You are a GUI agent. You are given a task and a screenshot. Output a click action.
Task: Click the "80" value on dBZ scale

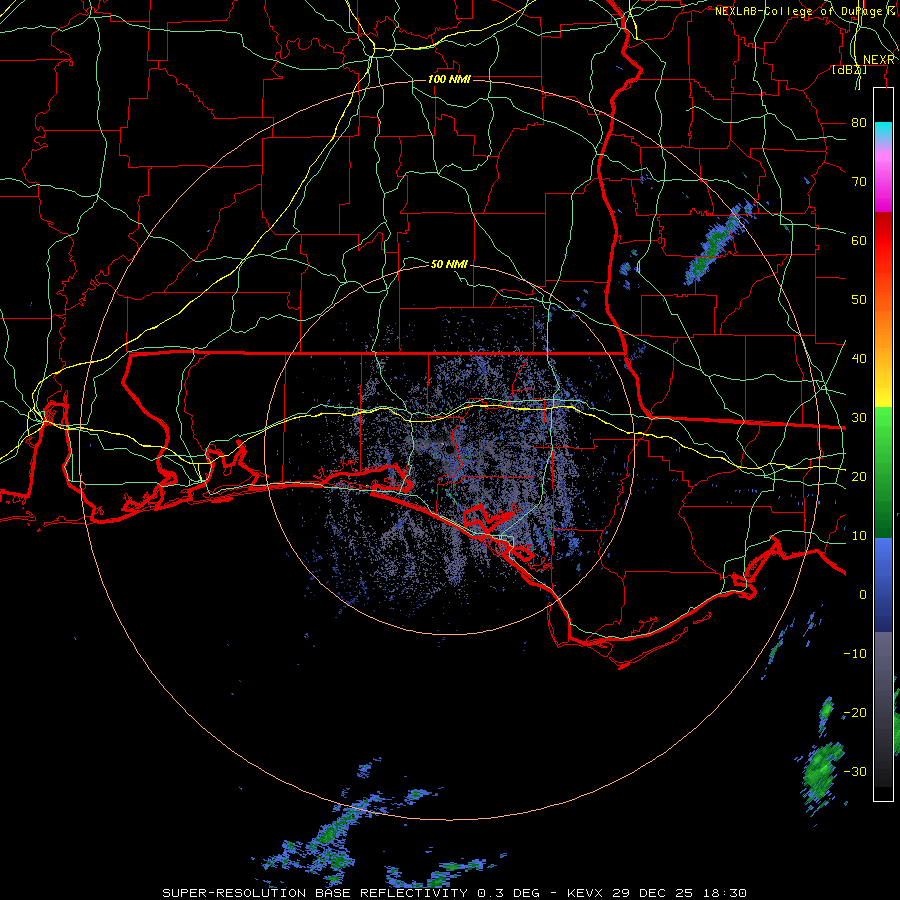tap(859, 122)
